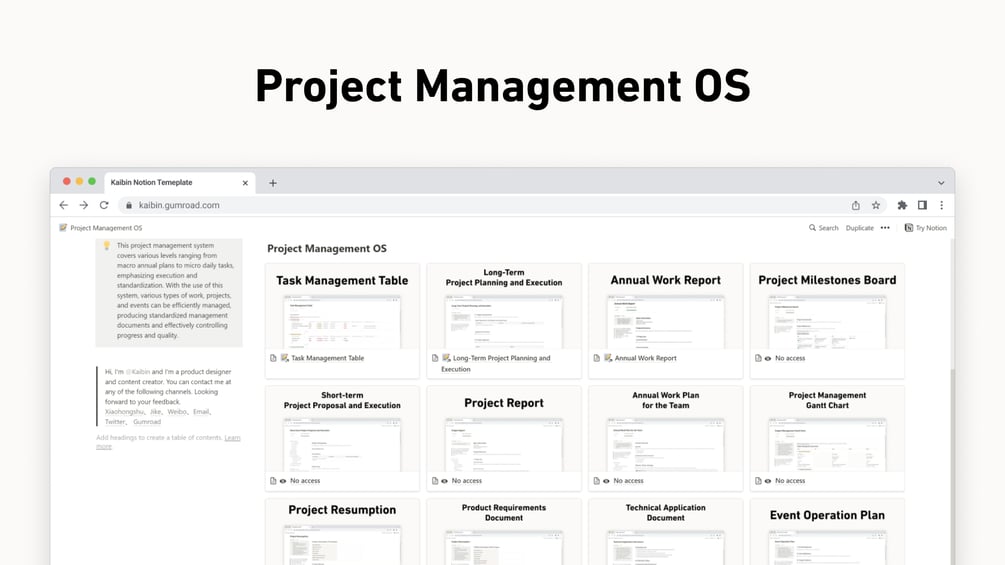Screen dimensions: 1005x565
Task: Click No access under Project Milestones Board
Action: coord(790,358)
